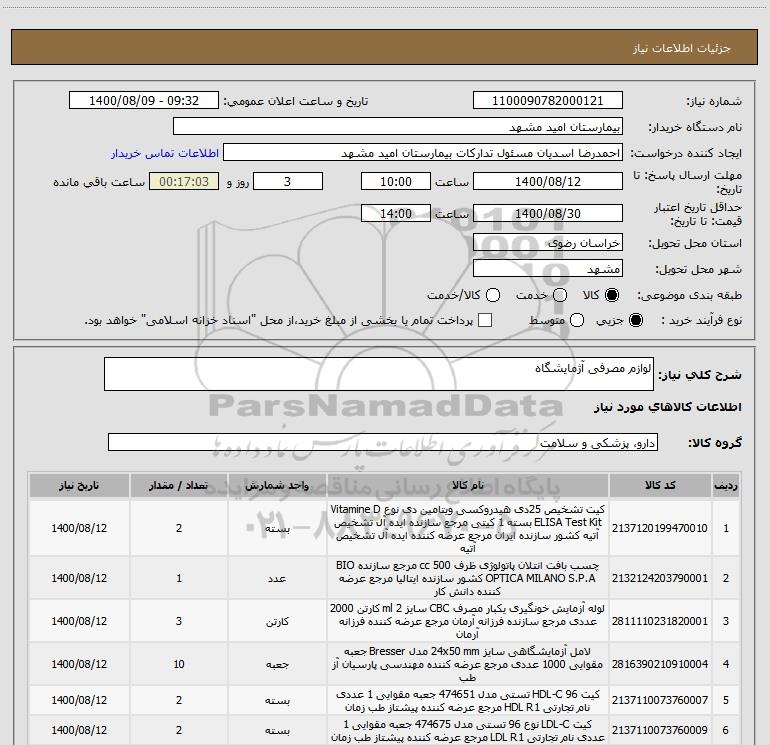This screenshot has height=745, width=770.
Task: Select the جزیی purchase type radio
Action: pyautogui.click(x=635, y=320)
